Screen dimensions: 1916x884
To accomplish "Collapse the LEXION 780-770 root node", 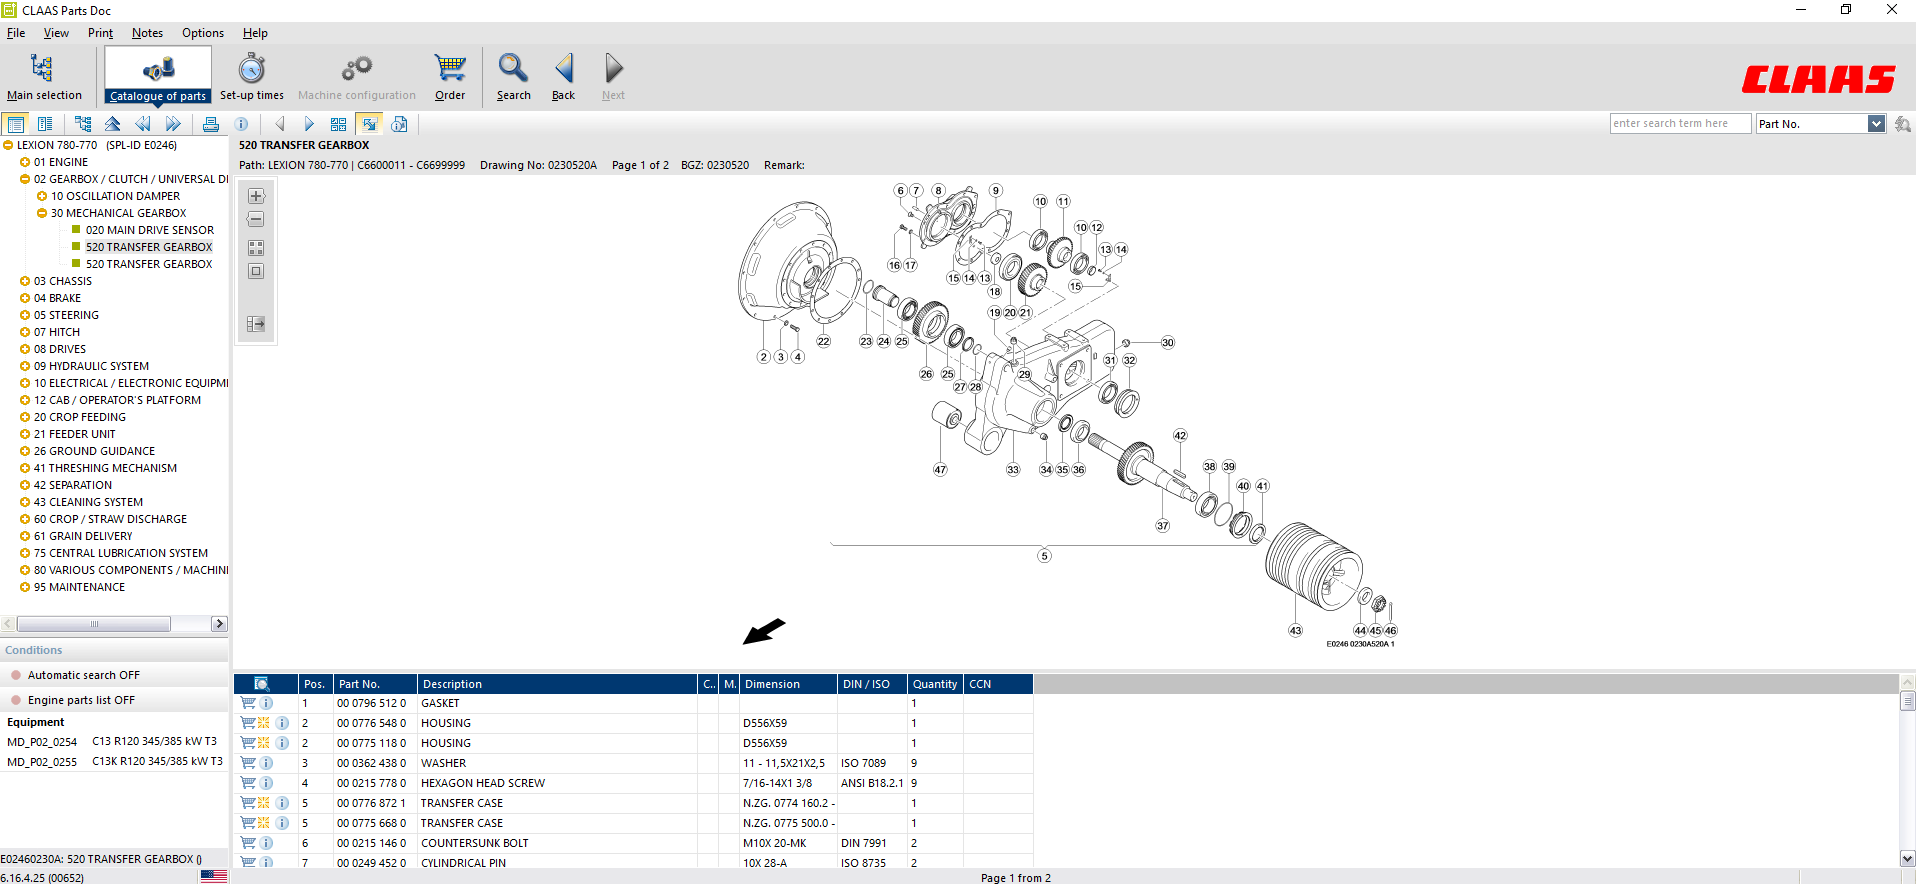I will pyautogui.click(x=8, y=145).
